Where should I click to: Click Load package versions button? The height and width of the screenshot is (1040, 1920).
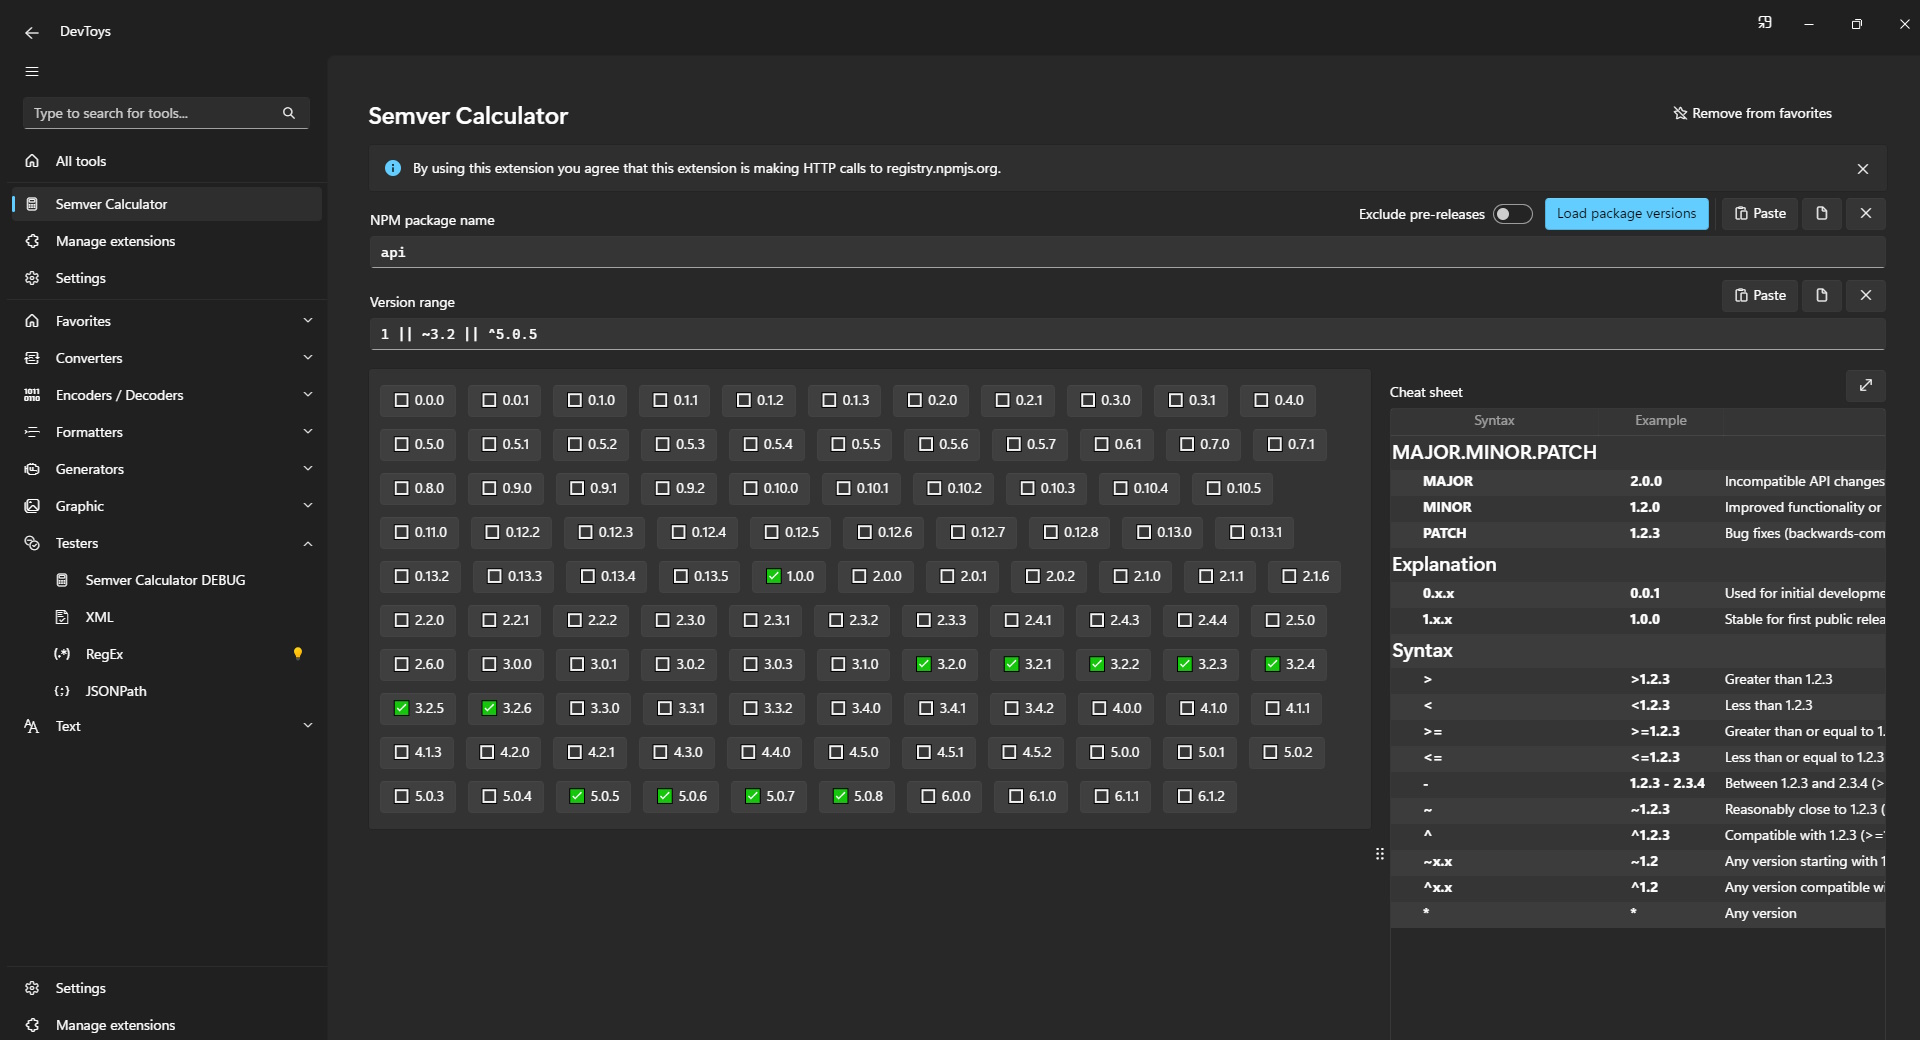(x=1626, y=213)
